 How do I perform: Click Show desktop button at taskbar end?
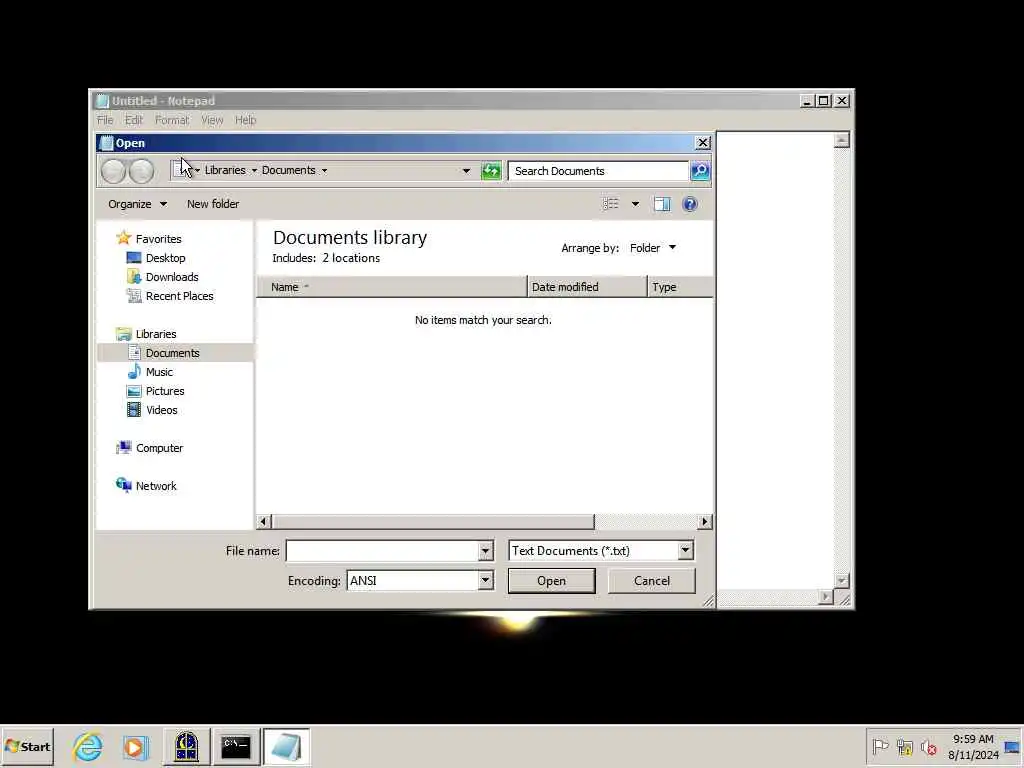pos(1013,746)
